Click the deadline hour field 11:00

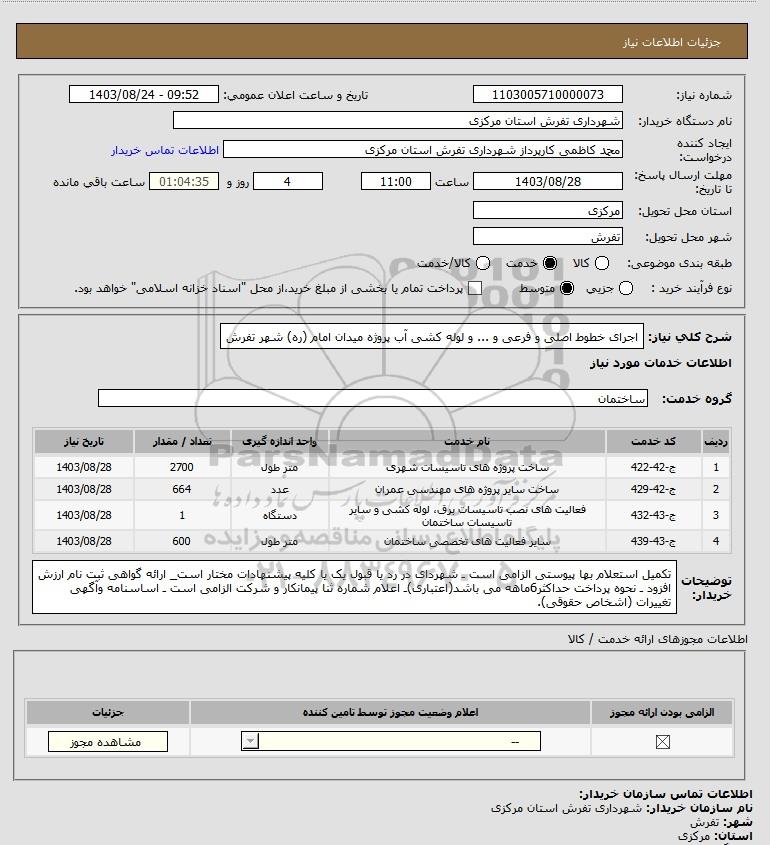[x=396, y=181]
